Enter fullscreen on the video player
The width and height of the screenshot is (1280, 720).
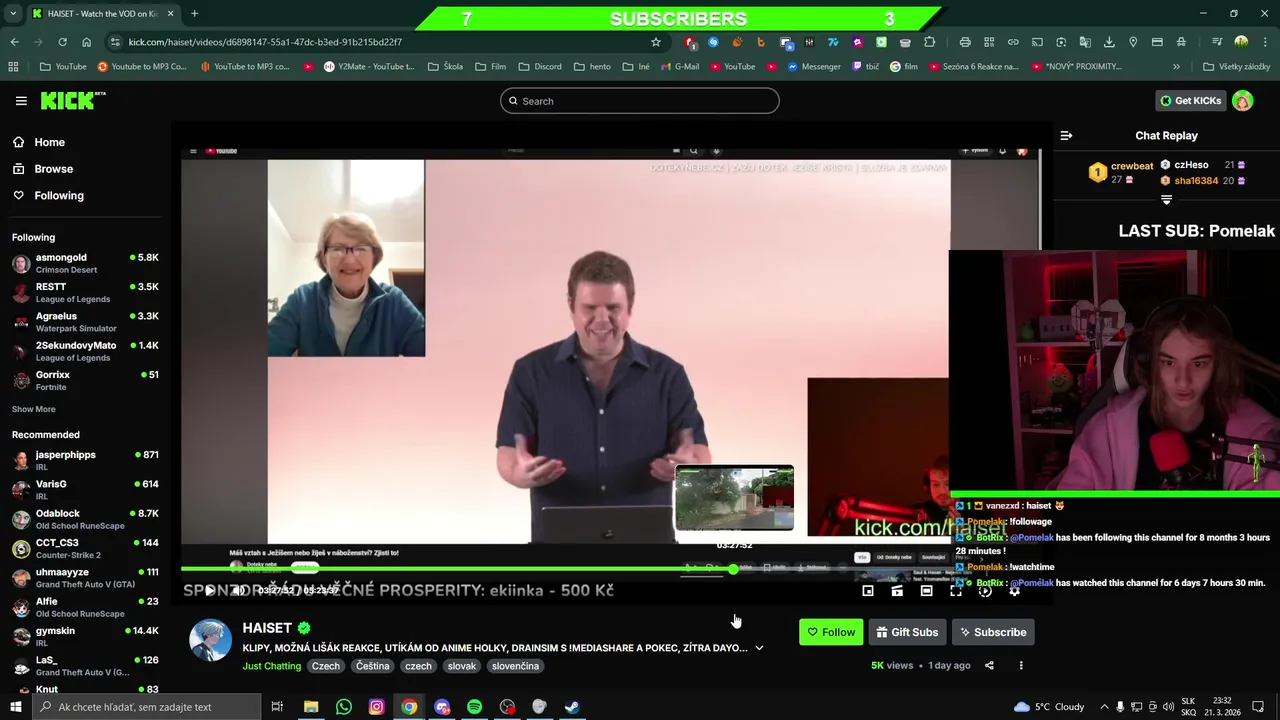[956, 591]
